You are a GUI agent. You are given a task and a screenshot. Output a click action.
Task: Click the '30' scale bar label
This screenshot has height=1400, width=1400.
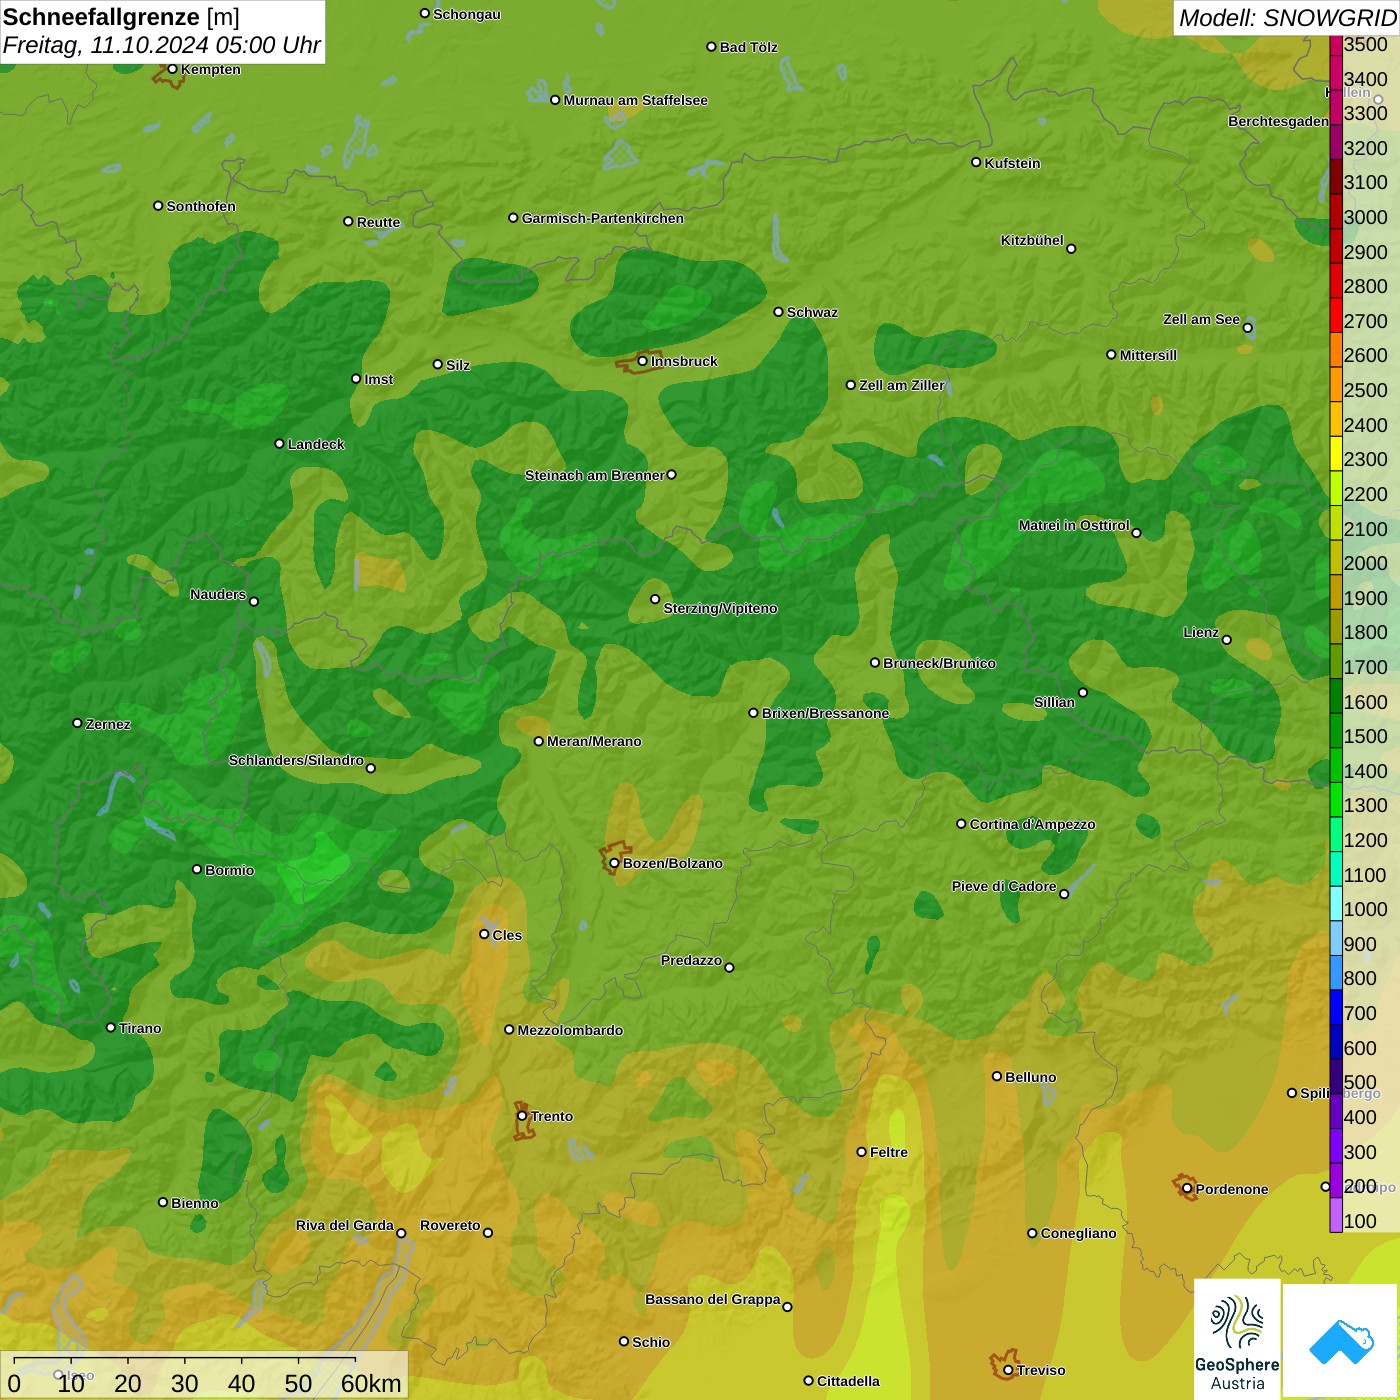point(185,1383)
